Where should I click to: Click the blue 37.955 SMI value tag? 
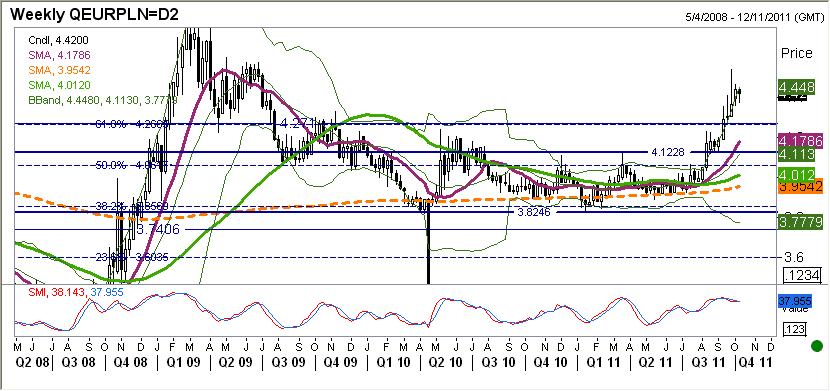click(796, 302)
